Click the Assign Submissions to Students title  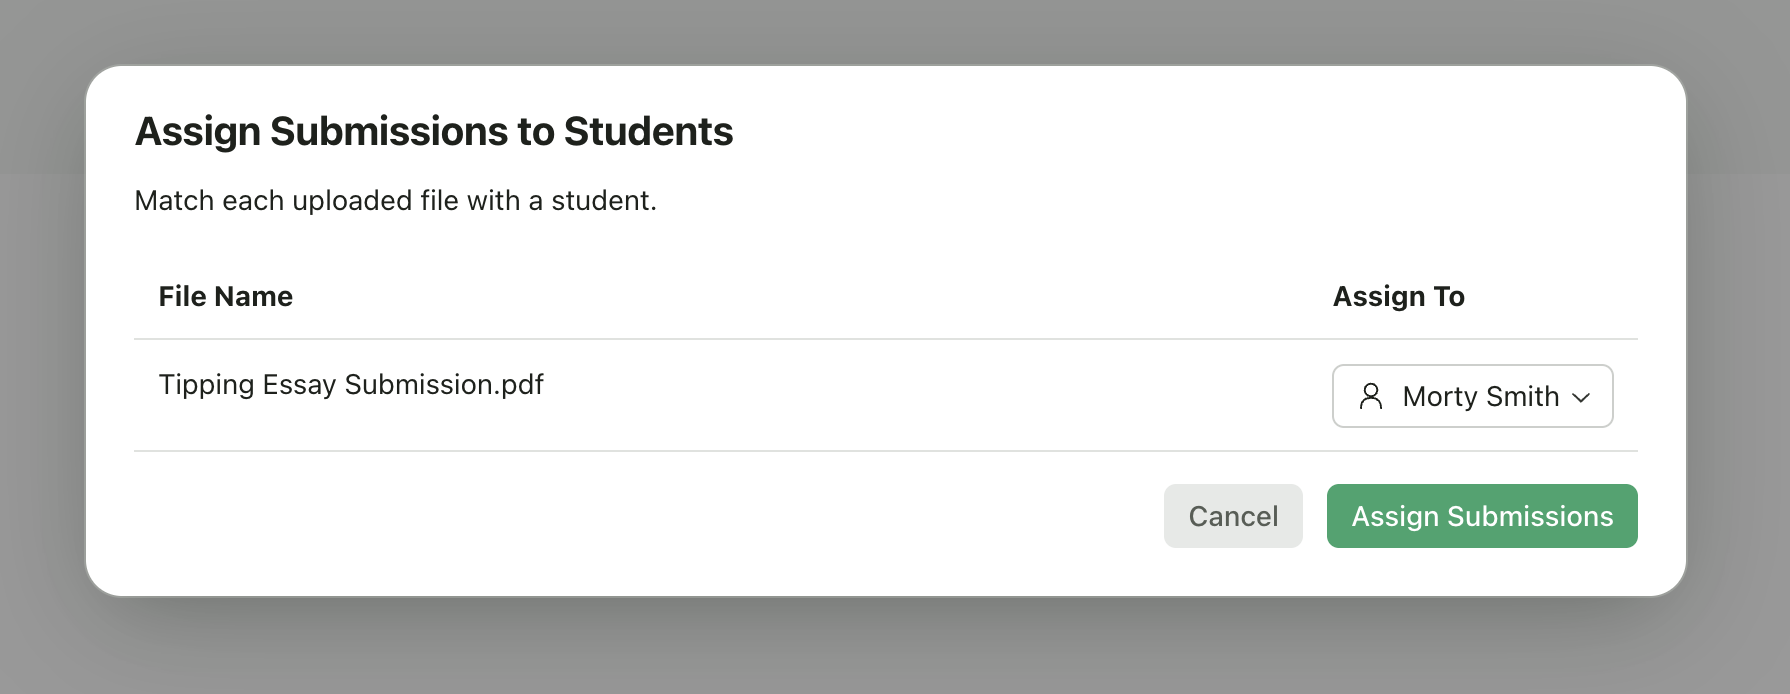click(434, 130)
